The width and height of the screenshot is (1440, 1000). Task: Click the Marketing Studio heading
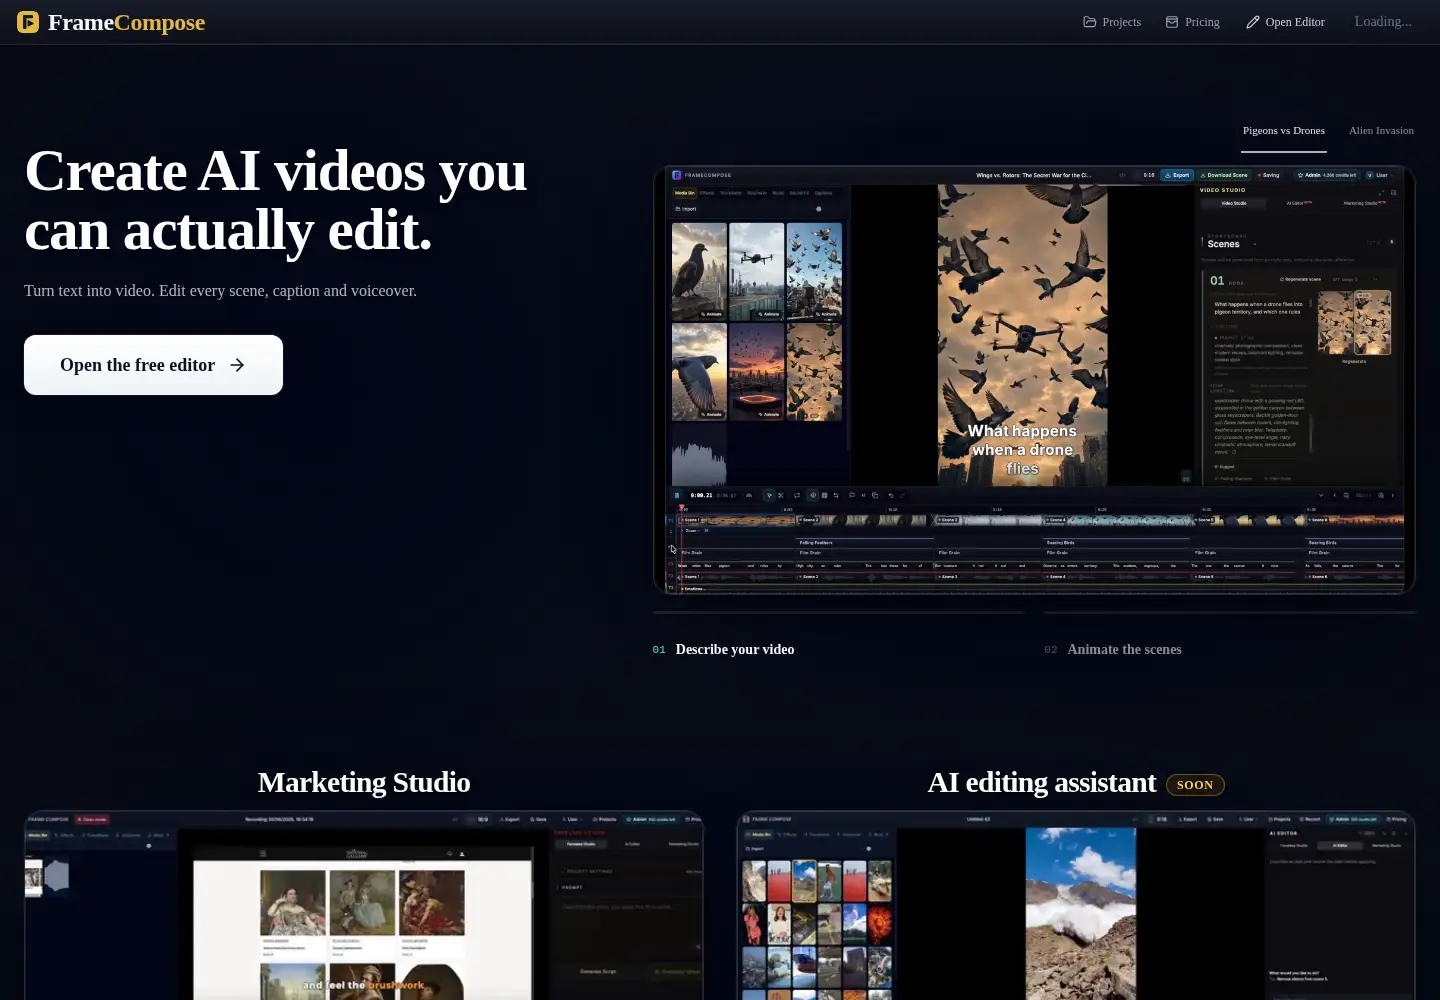coord(364,782)
